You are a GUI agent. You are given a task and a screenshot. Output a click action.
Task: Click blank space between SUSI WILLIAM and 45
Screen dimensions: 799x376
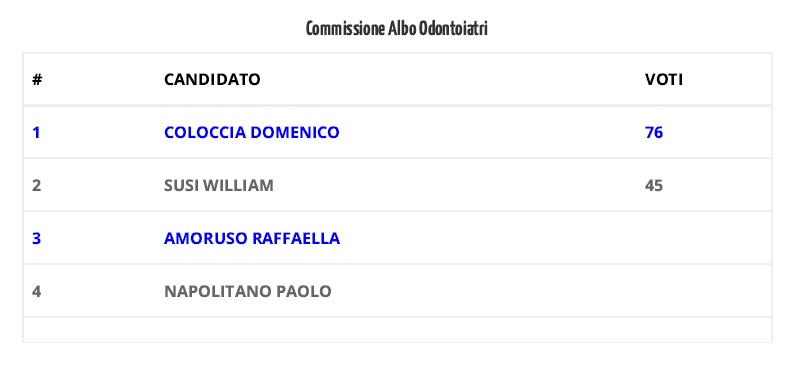pyautogui.click(x=459, y=185)
